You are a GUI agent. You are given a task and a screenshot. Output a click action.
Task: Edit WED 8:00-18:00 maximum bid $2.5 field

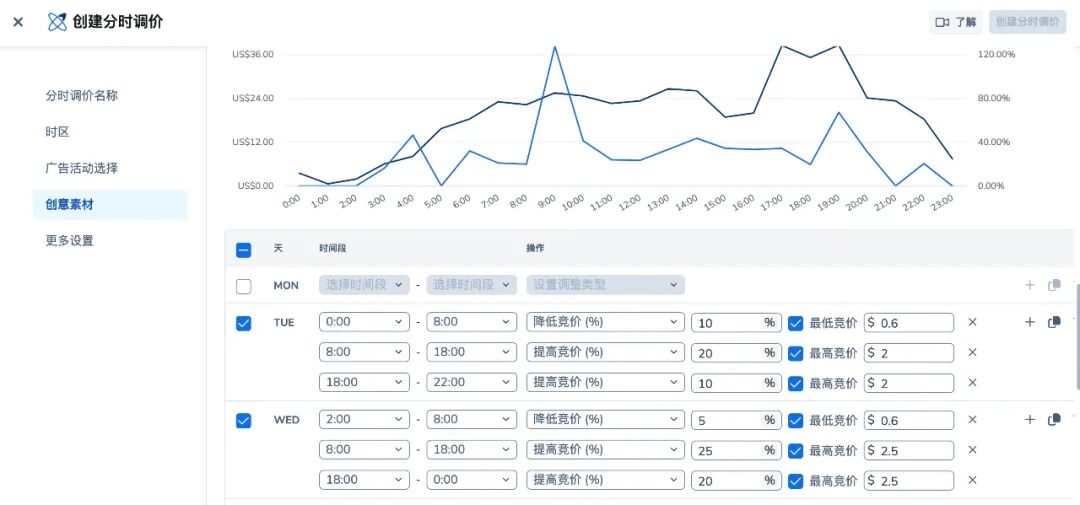pyautogui.click(x=909, y=451)
